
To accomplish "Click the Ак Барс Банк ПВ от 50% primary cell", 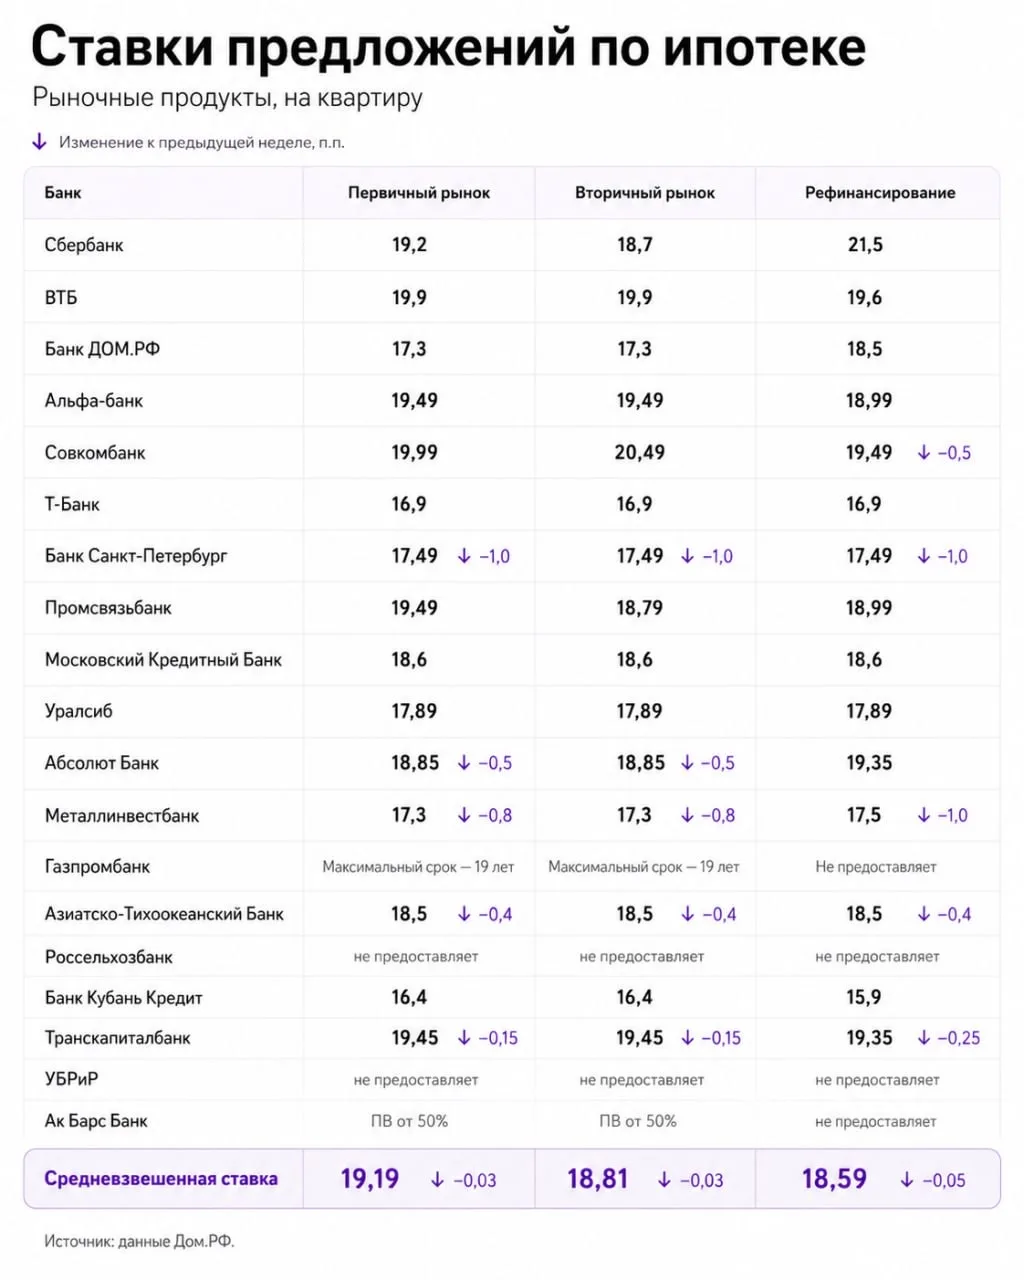I will point(409,1121).
